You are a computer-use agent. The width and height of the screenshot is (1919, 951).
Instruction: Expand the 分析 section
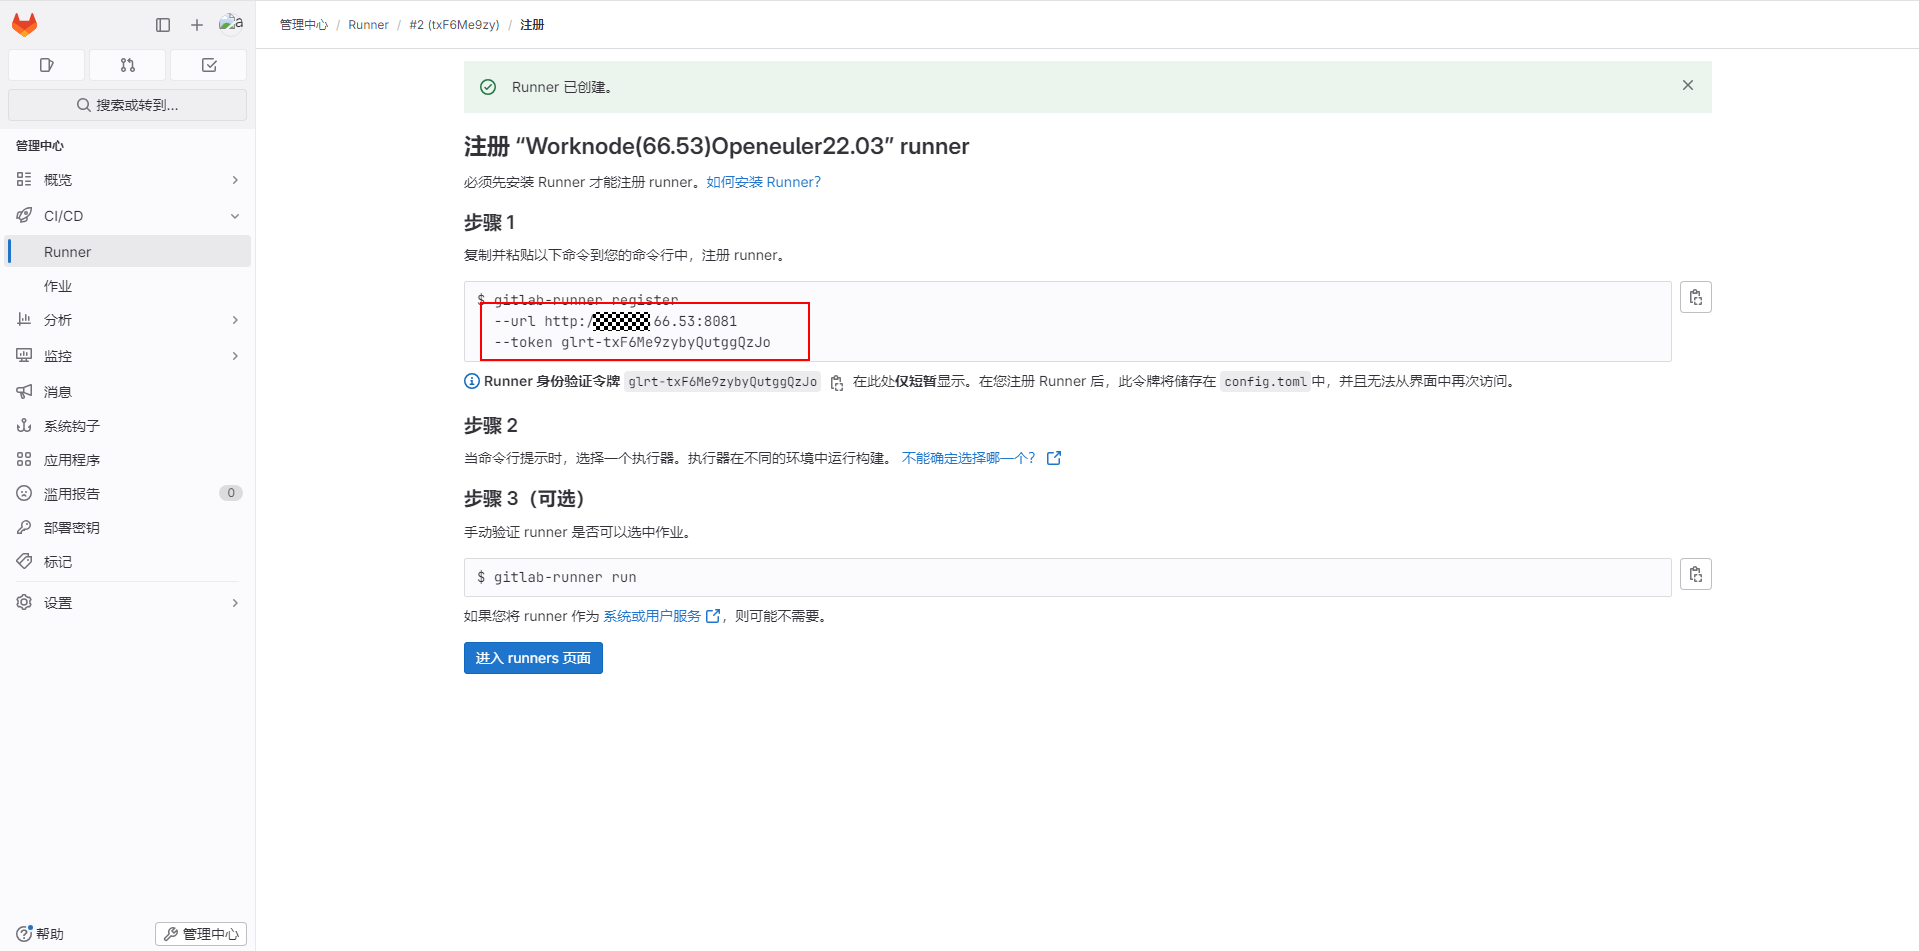tap(128, 320)
